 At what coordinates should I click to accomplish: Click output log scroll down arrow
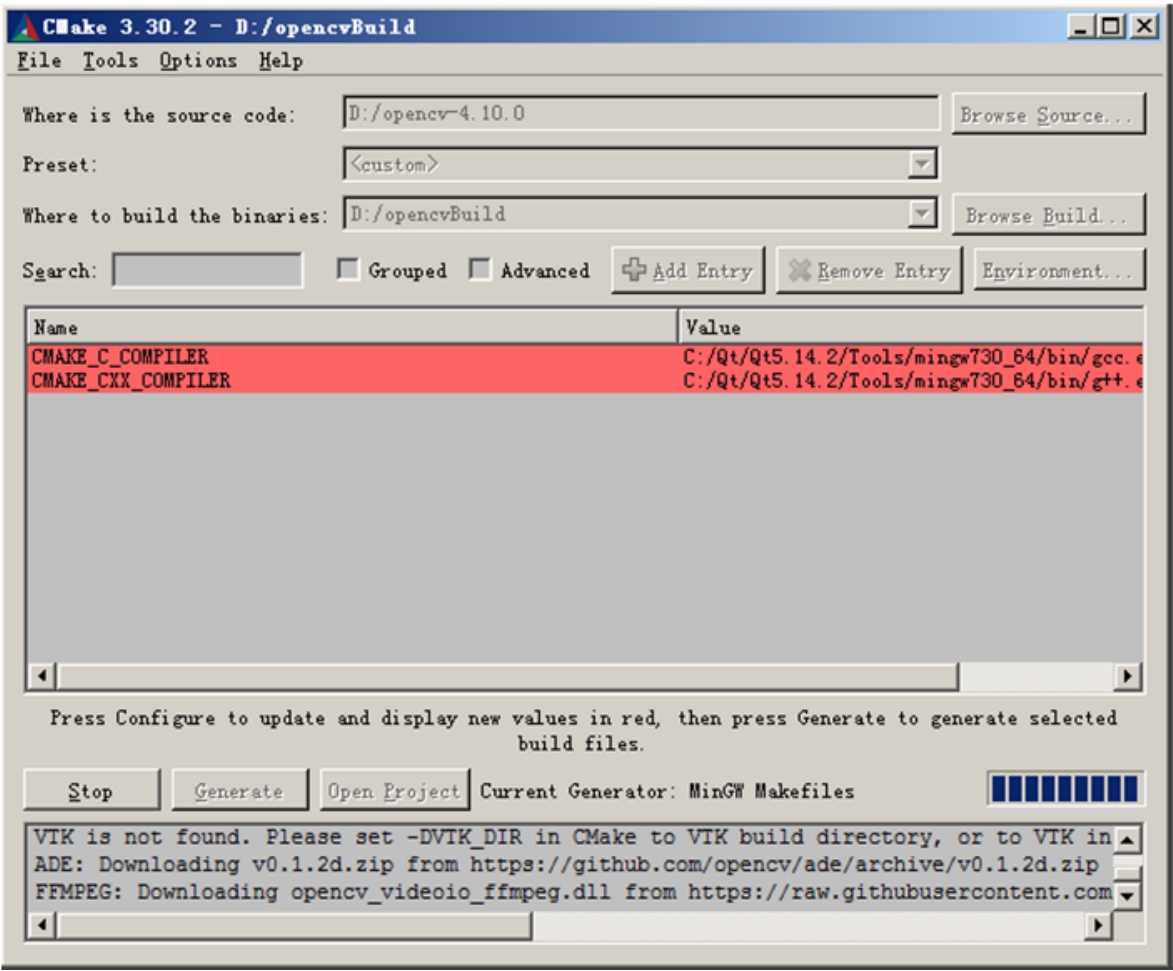coord(1127,894)
